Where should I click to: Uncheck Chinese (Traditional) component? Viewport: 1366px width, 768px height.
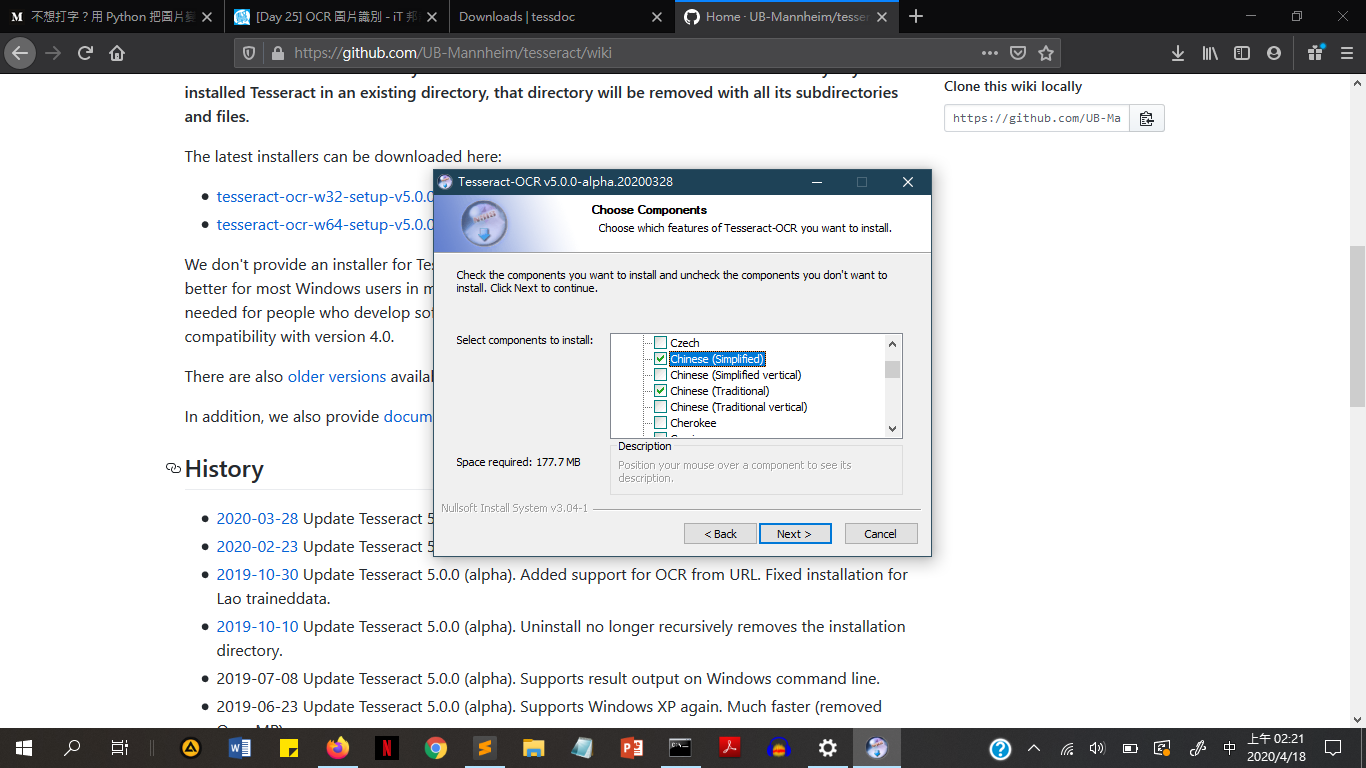[x=660, y=391]
